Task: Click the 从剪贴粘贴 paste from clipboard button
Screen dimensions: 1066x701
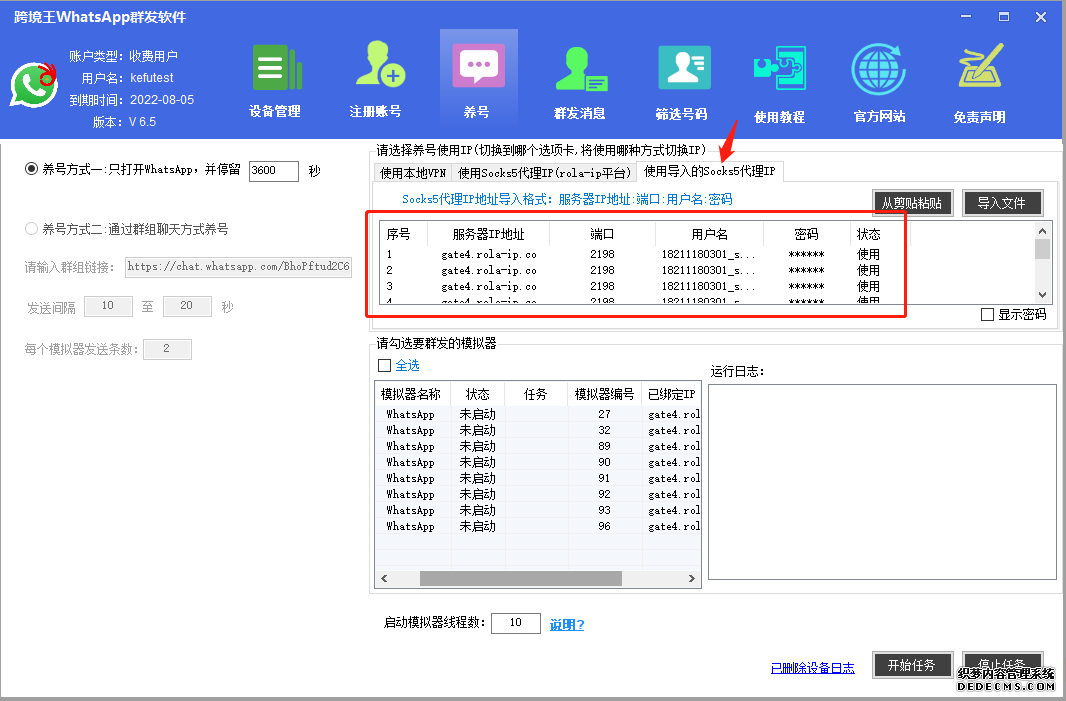Action: coord(911,202)
